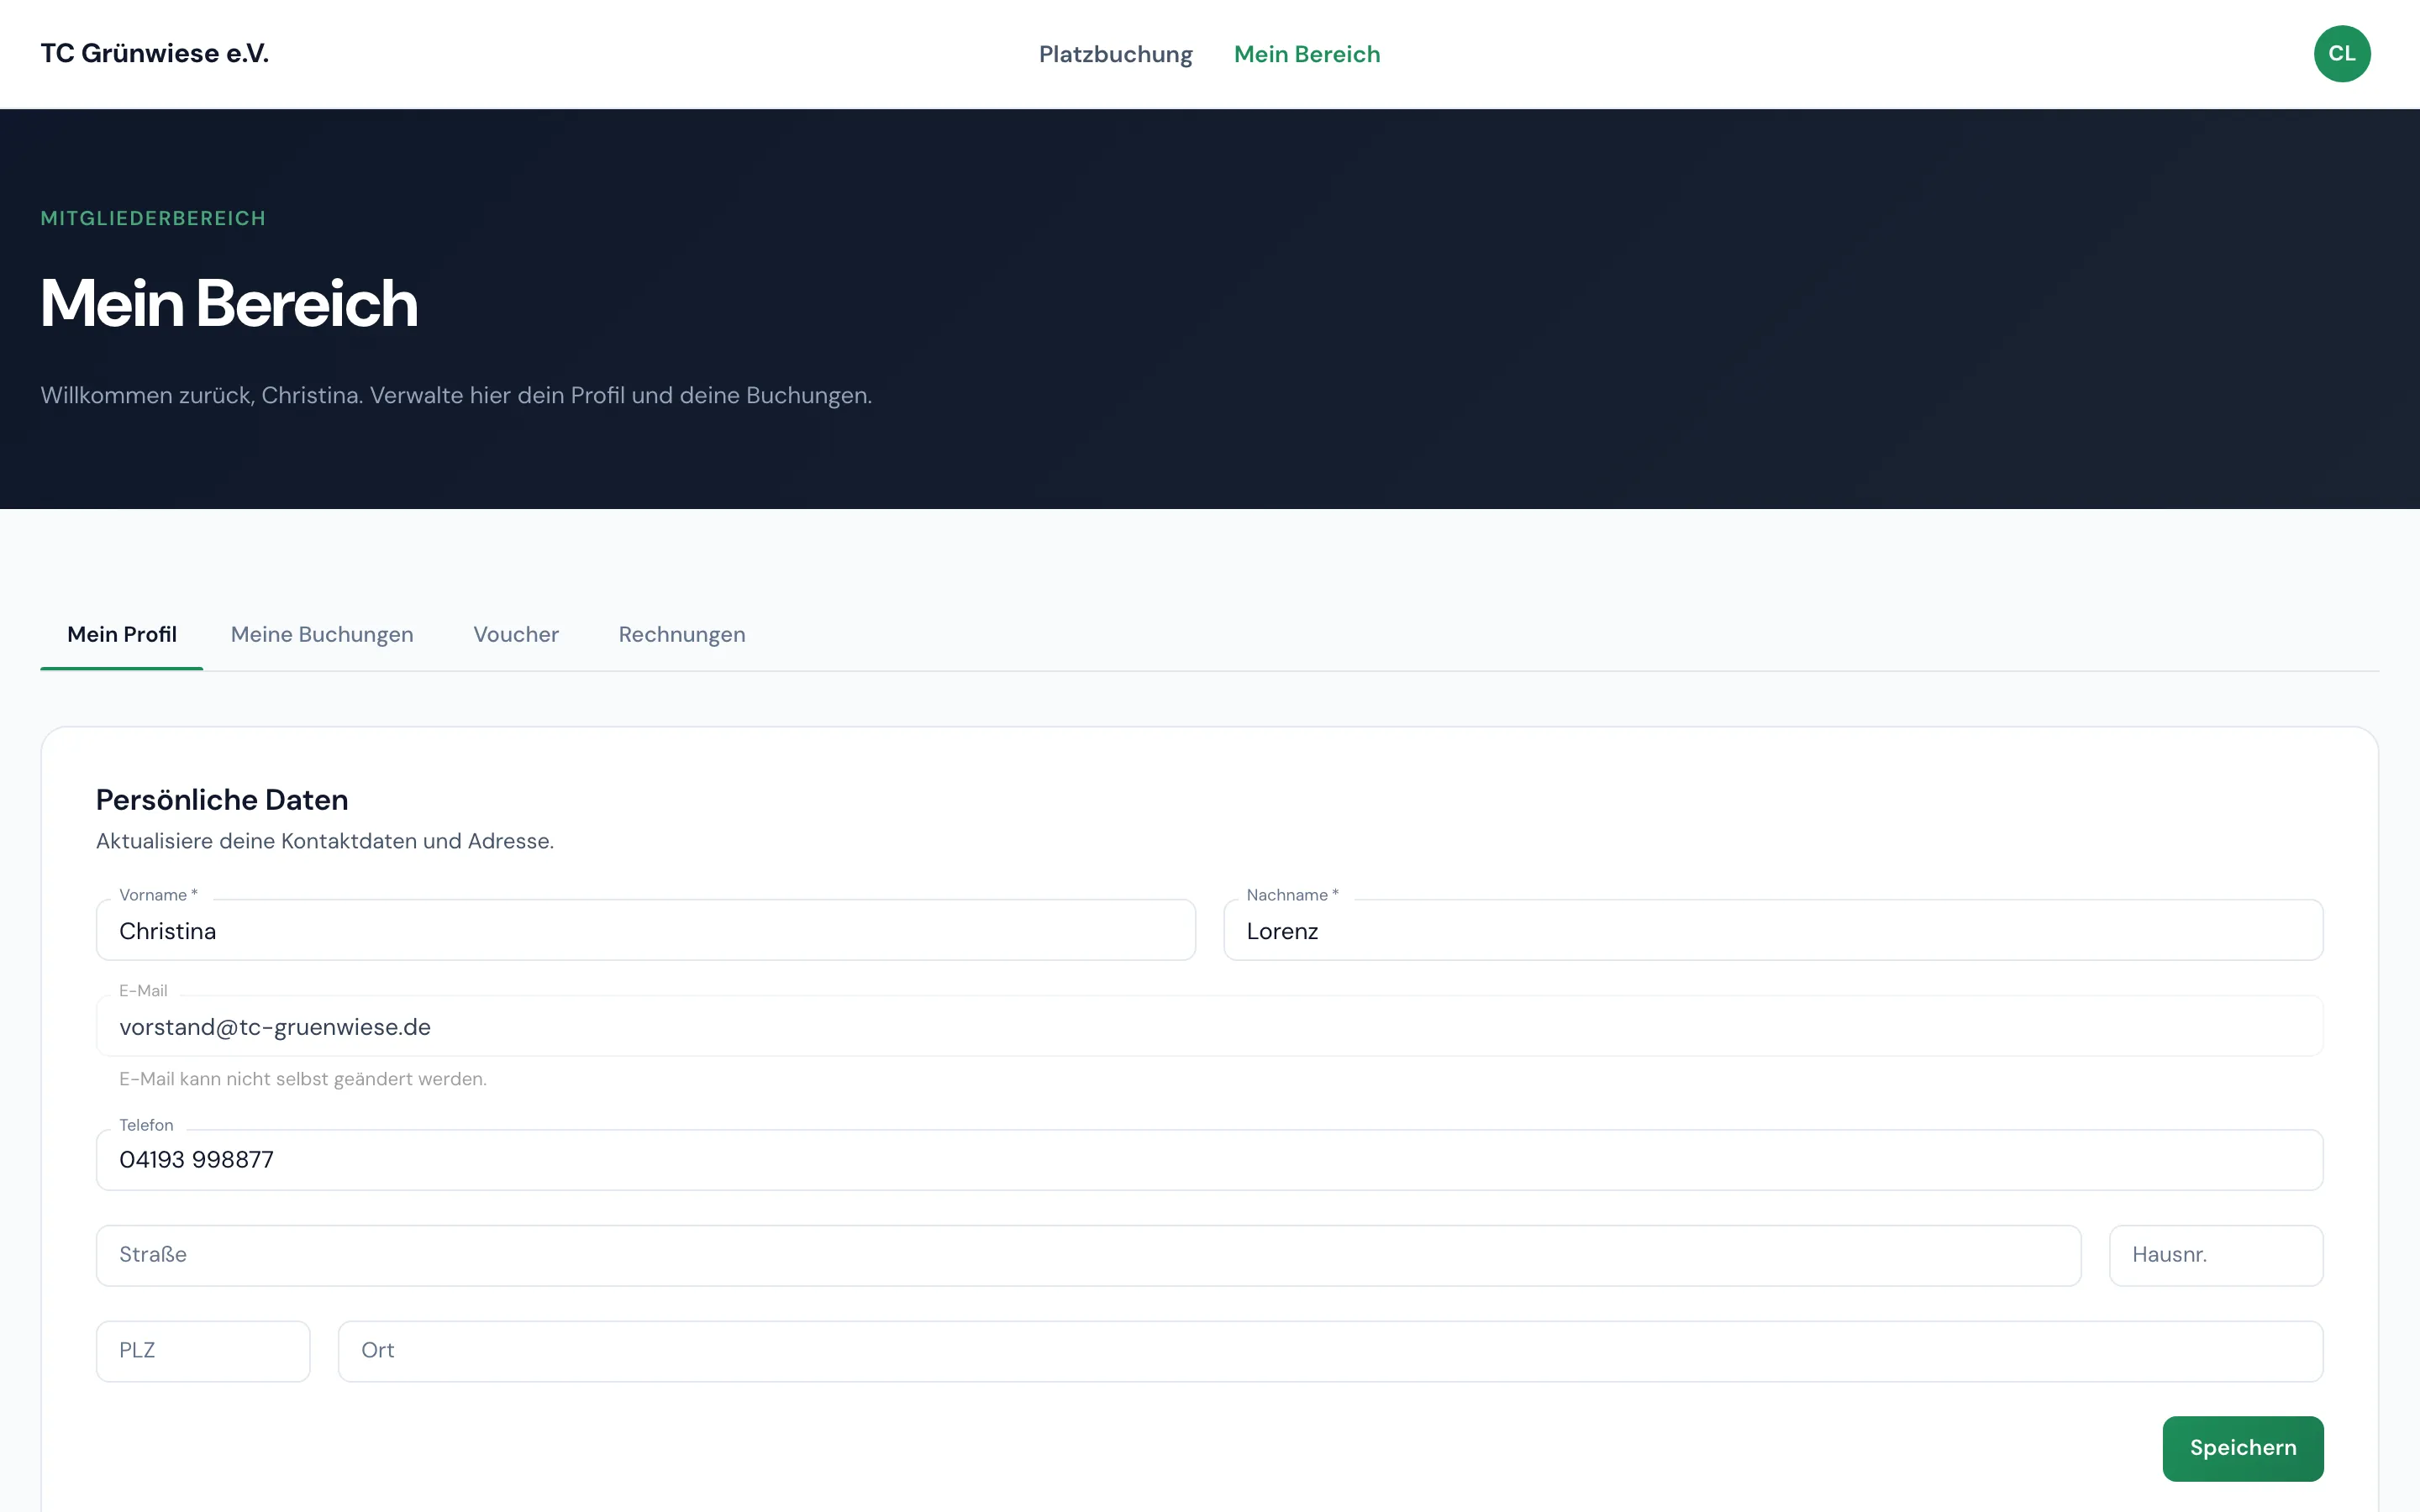Select the Mein Profil tab
The image size is (2420, 1512).
122,634
